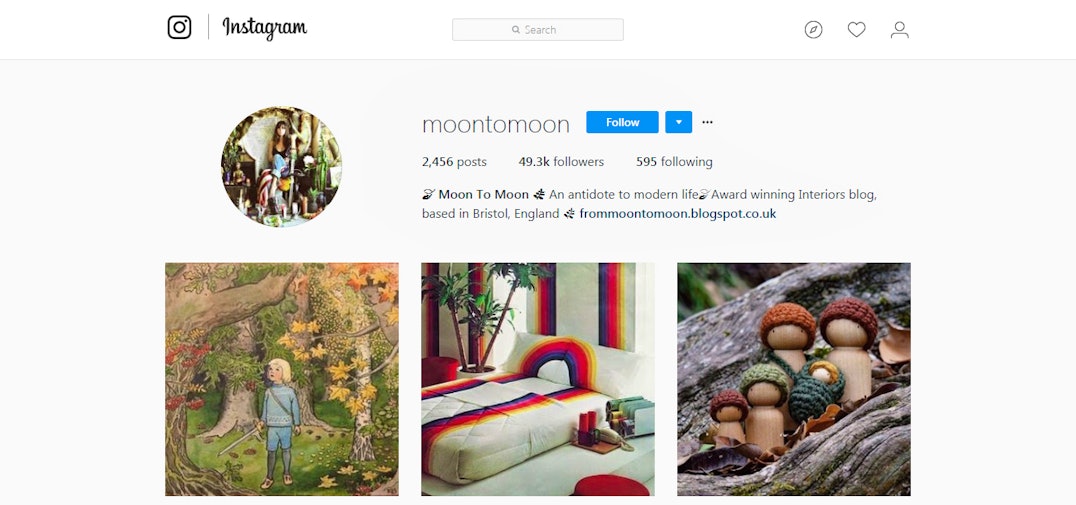Open the three-dots options menu
The image size is (1076, 505).
click(x=707, y=122)
